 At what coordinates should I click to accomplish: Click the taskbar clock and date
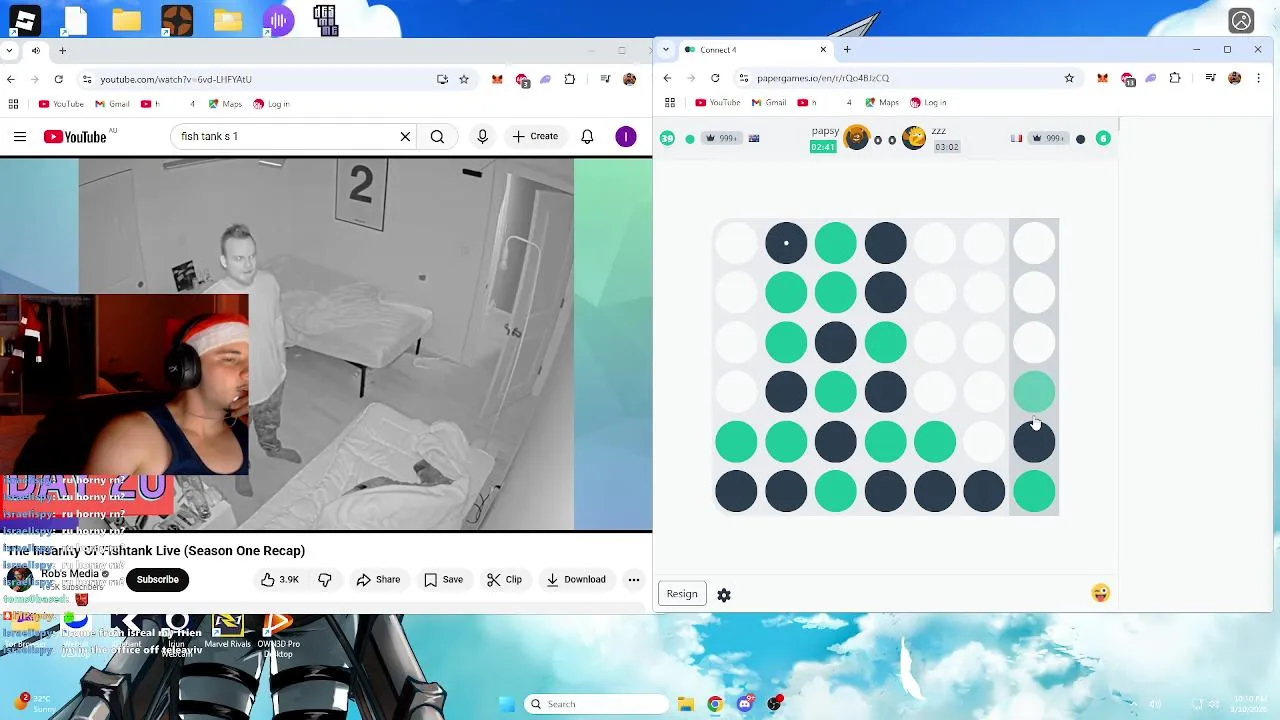coord(1250,704)
